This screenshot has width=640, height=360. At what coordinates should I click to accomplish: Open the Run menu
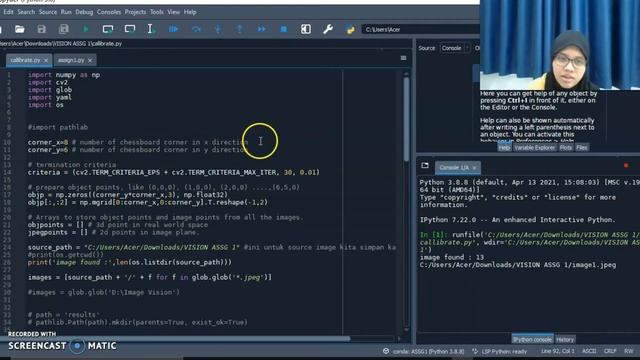pos(66,12)
